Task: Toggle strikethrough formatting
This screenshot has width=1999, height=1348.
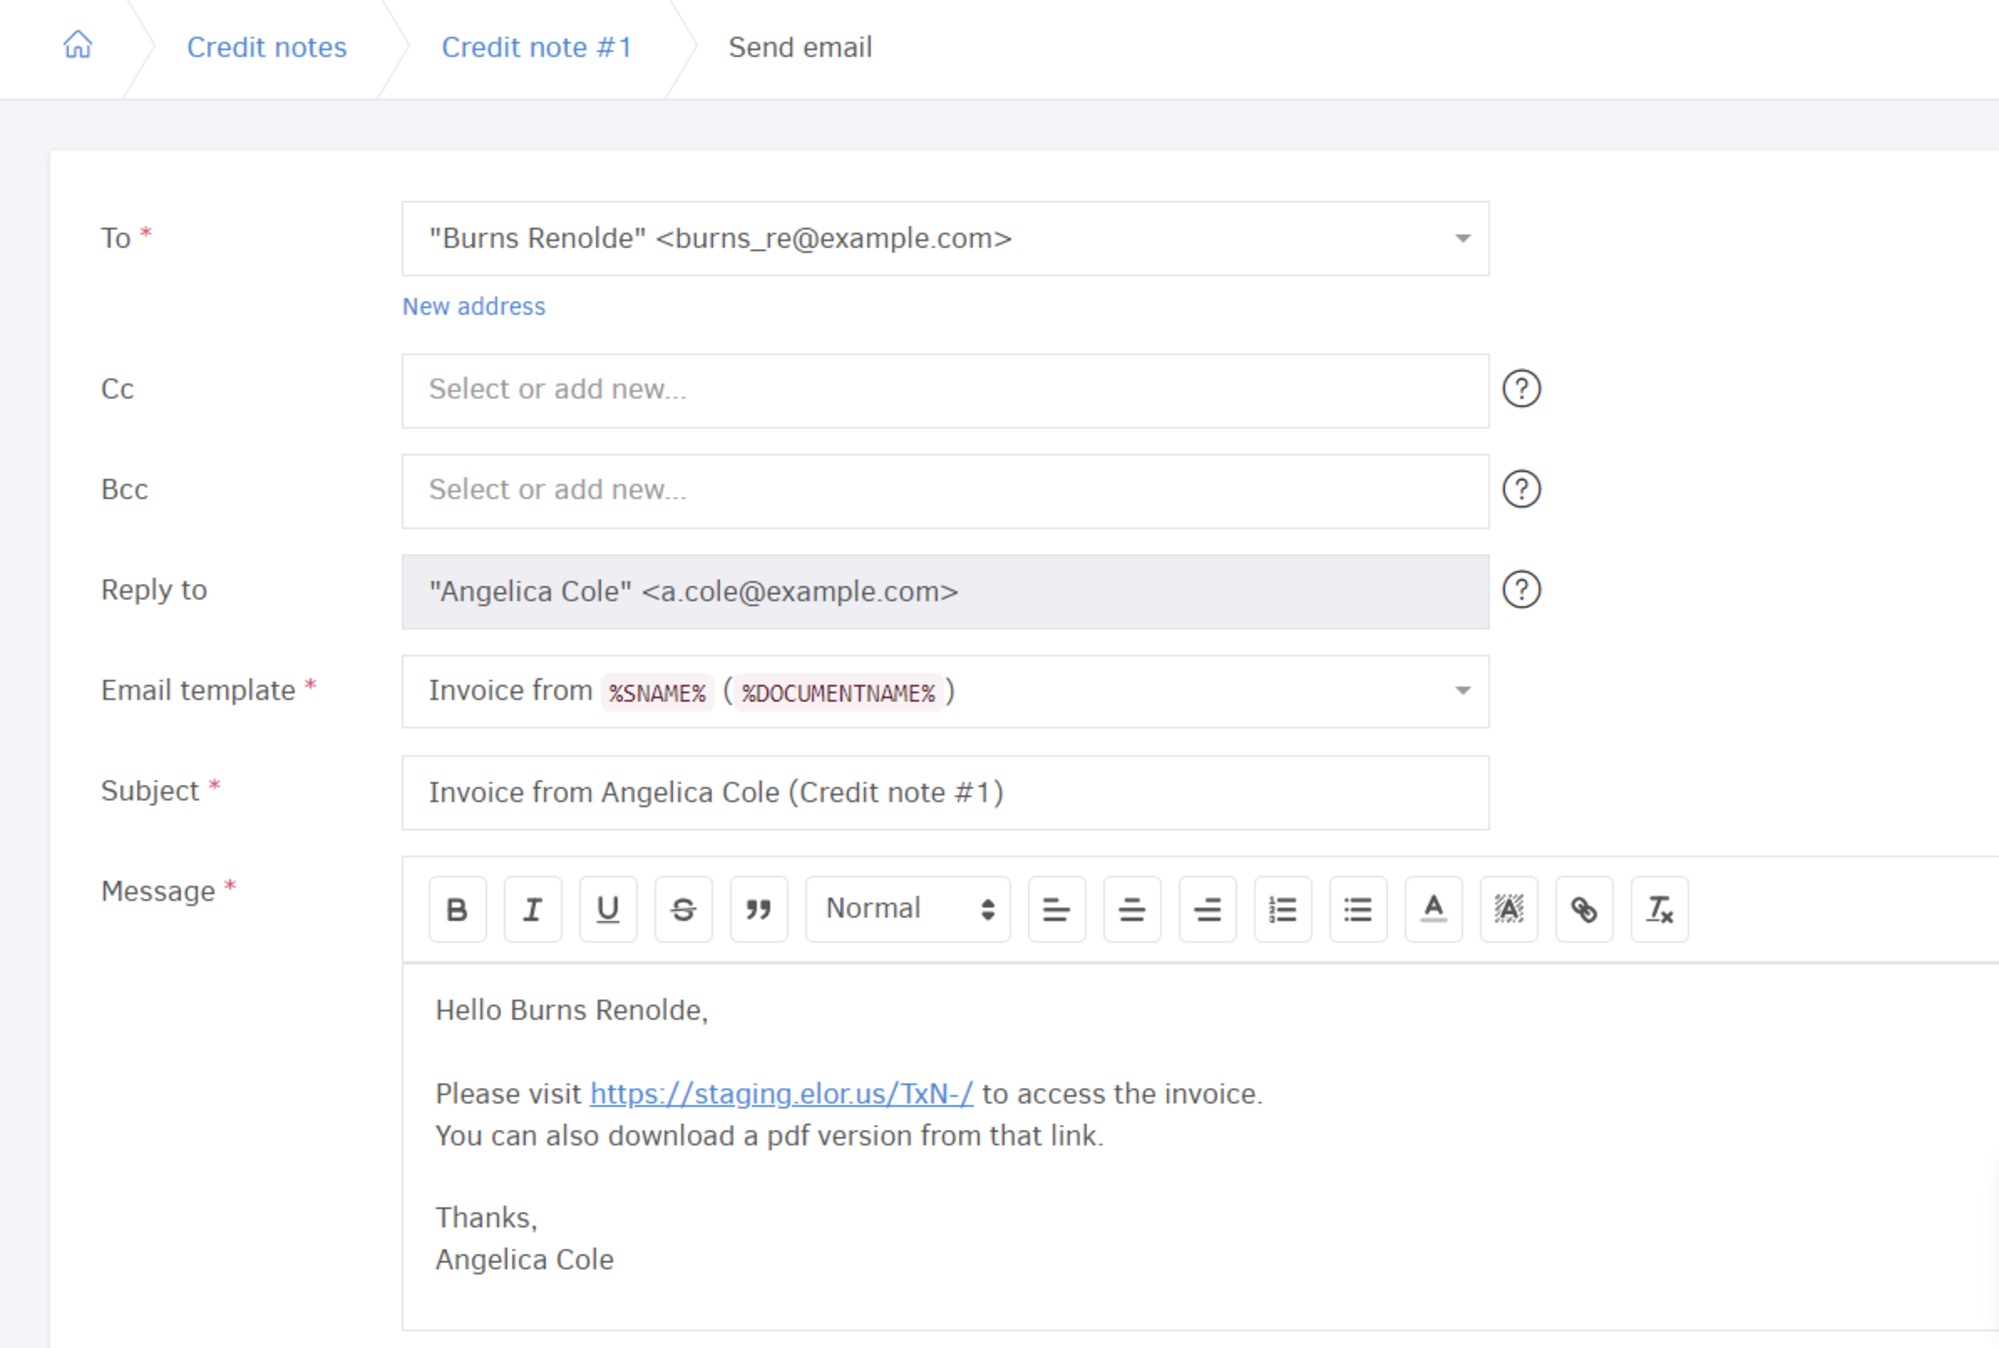Action: [683, 909]
